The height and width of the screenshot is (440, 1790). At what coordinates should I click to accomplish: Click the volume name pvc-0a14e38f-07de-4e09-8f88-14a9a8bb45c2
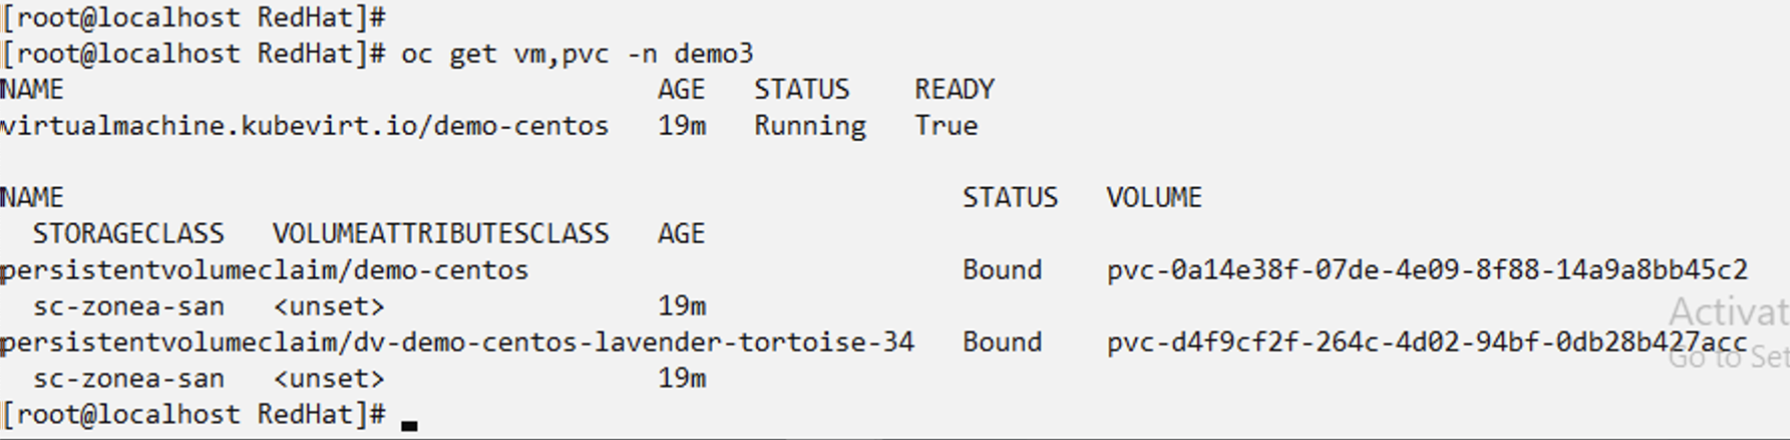1427,270
